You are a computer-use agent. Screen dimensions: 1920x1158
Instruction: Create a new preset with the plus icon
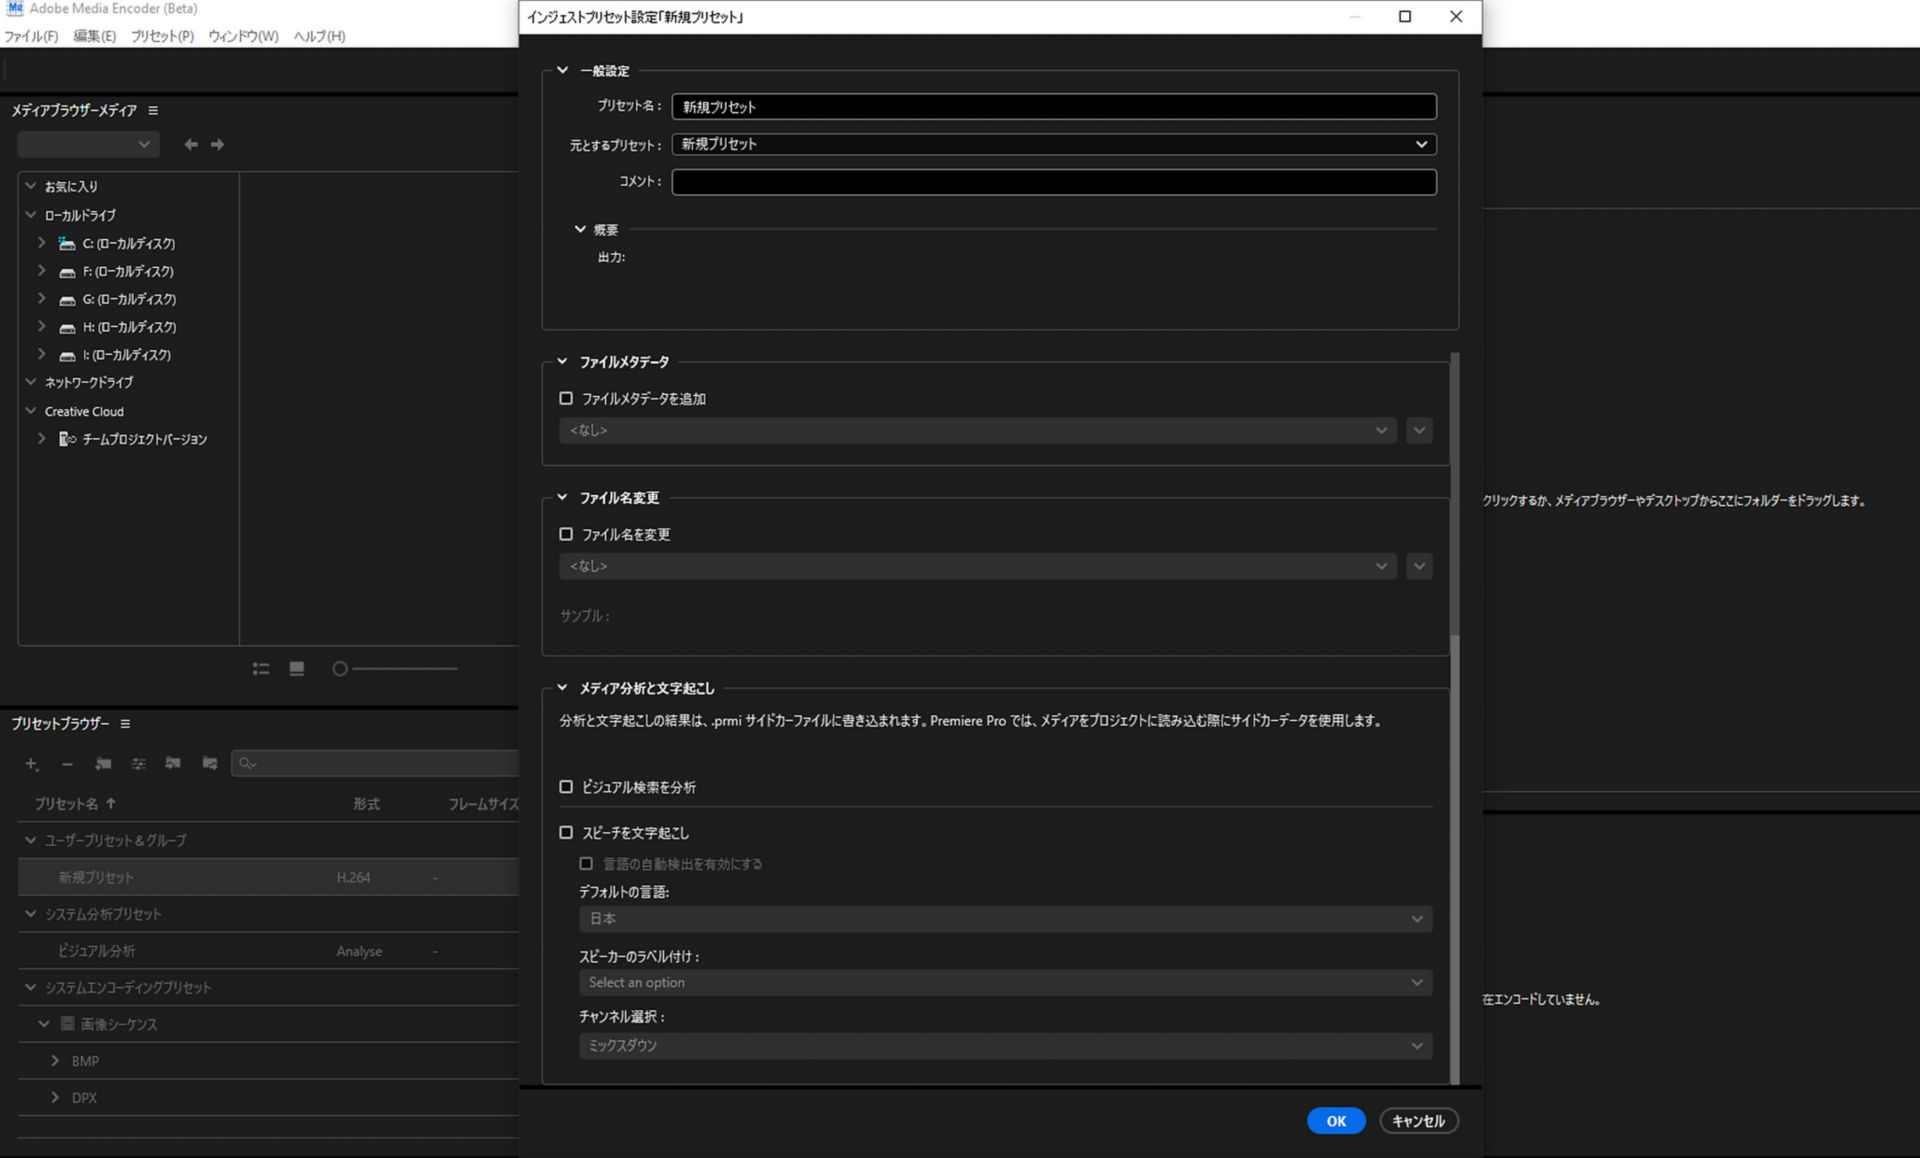pos(31,763)
